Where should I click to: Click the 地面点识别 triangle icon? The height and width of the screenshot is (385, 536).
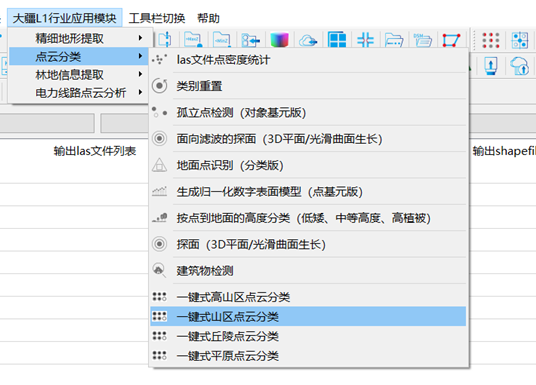159,165
